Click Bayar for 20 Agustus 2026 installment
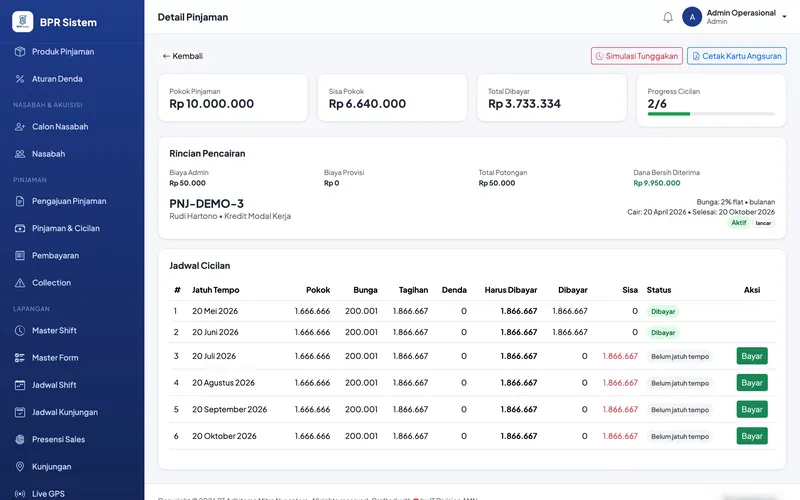 [752, 383]
